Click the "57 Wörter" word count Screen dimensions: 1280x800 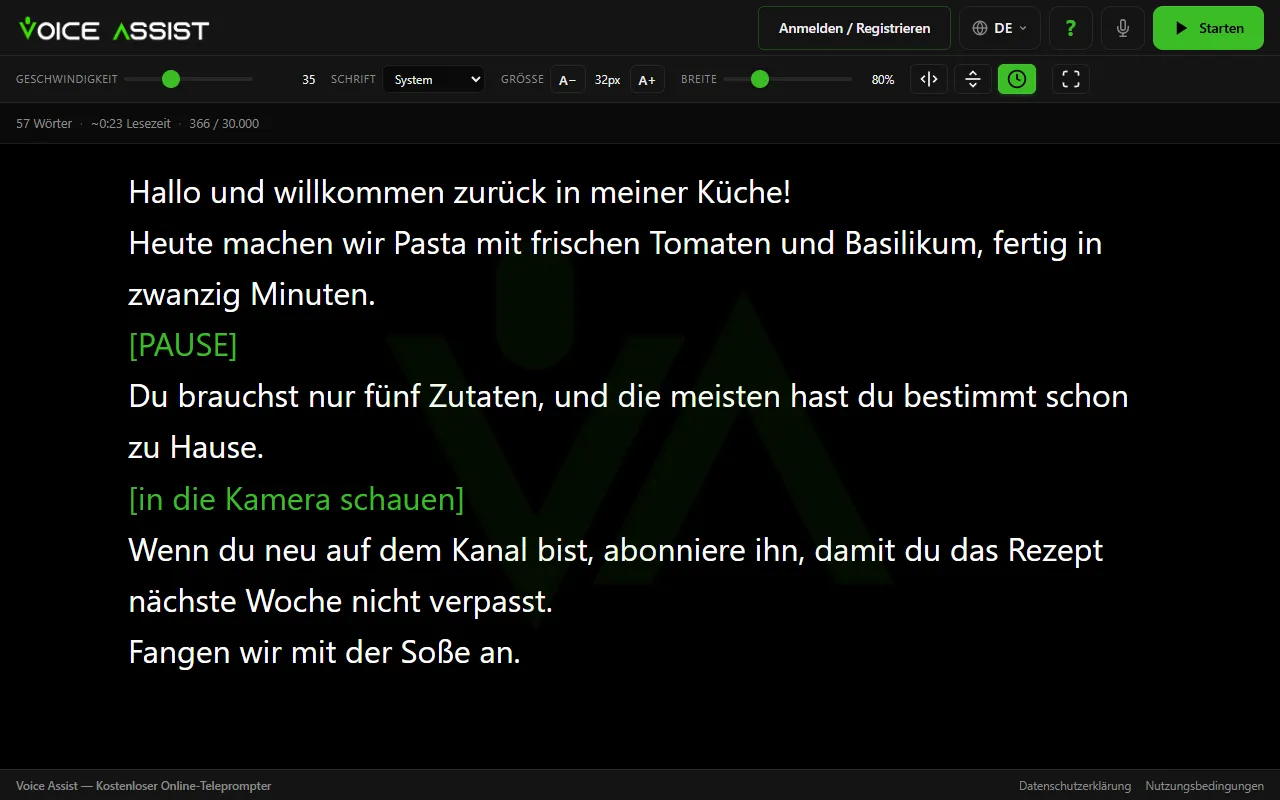click(44, 124)
